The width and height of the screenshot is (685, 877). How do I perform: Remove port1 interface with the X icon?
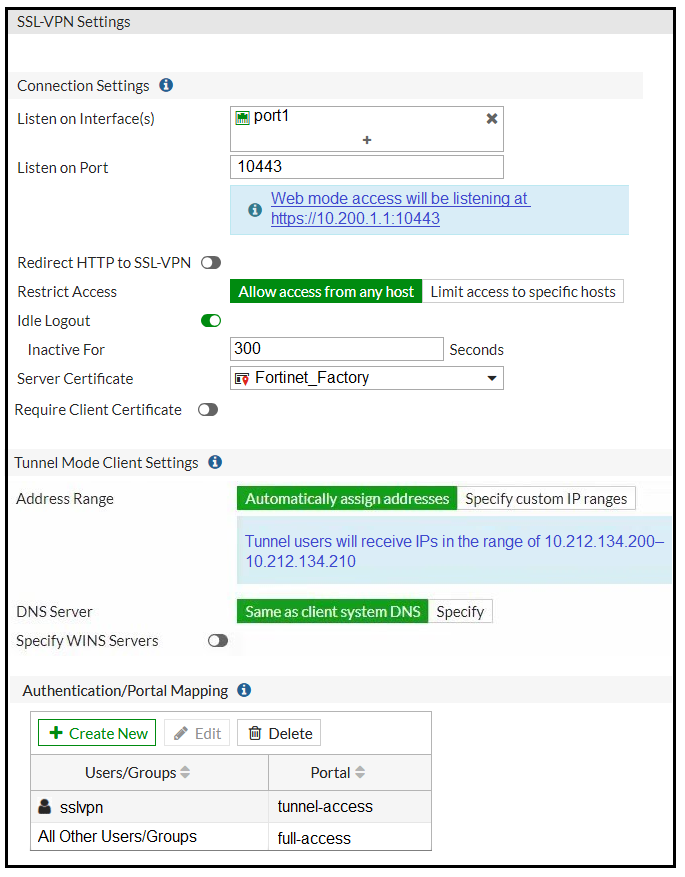[492, 119]
